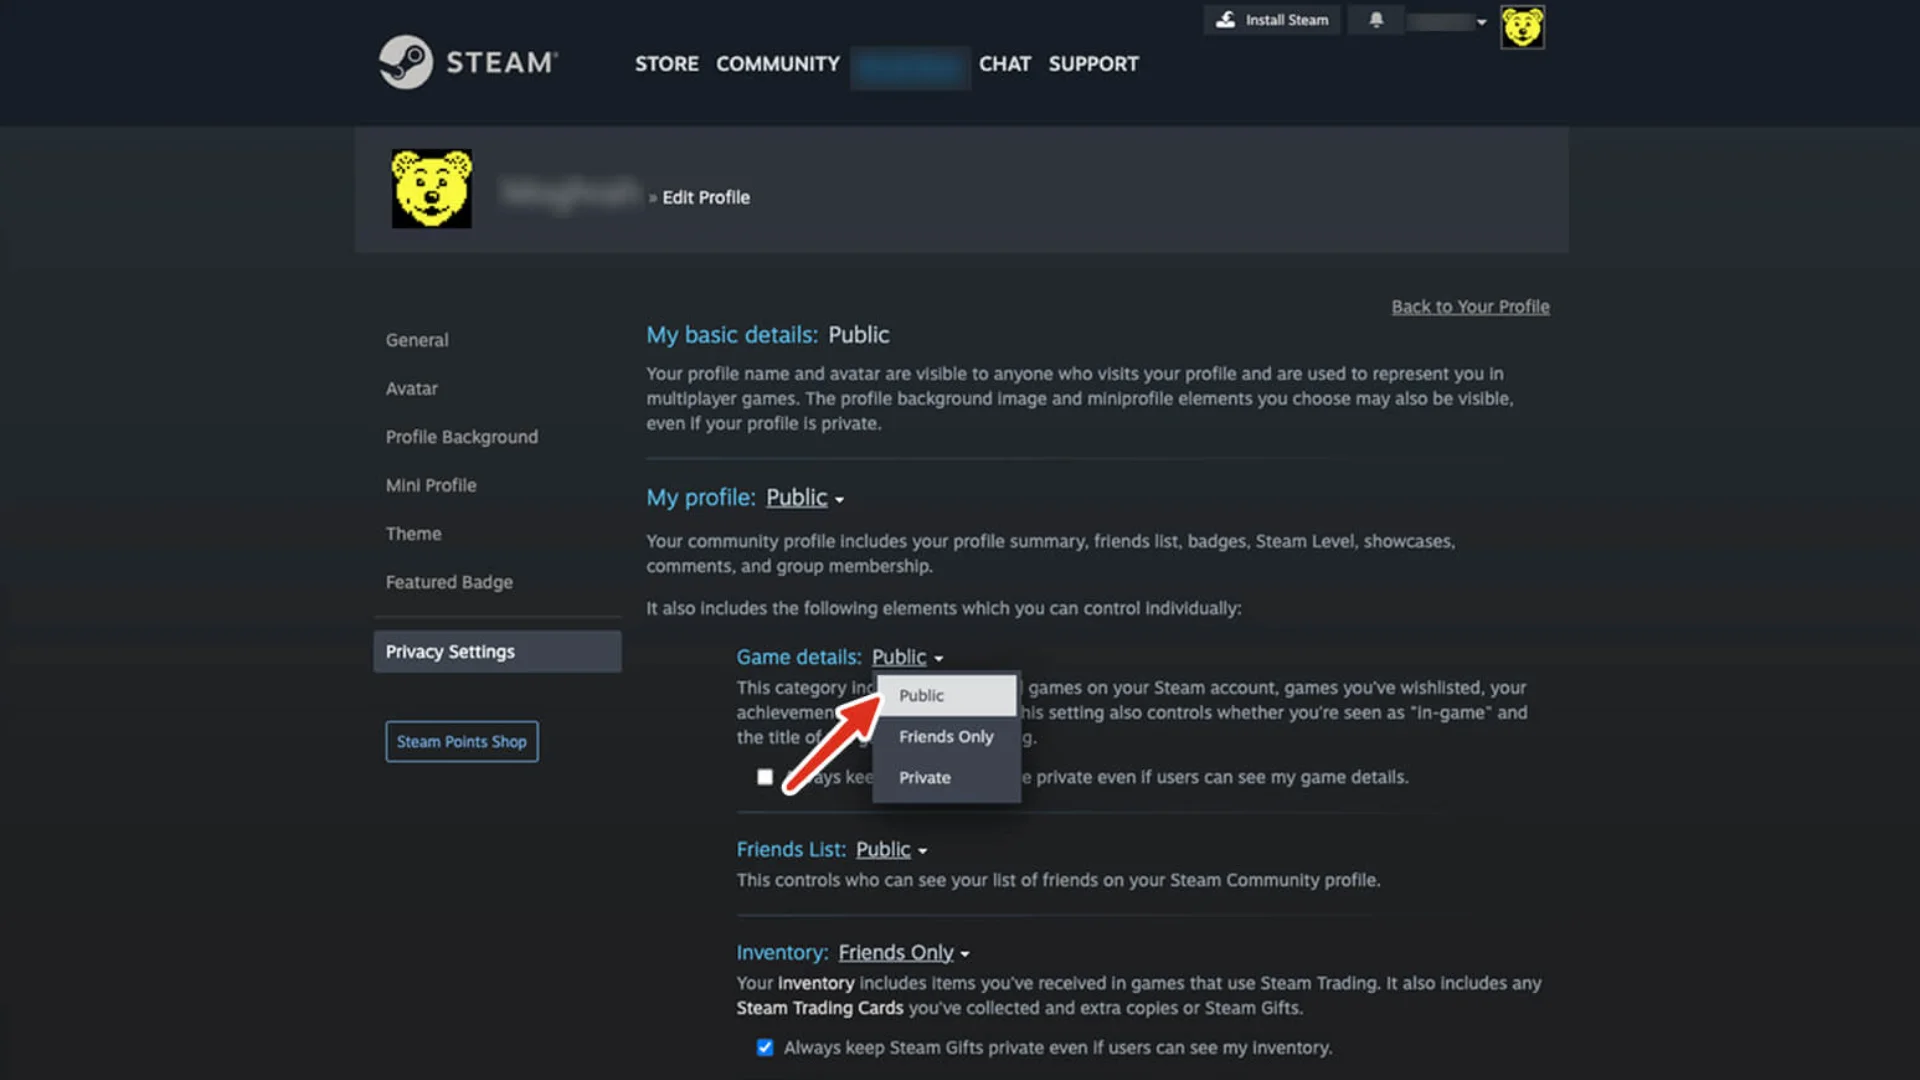Select General in the sidebar
The height and width of the screenshot is (1080, 1920).
[x=417, y=340]
